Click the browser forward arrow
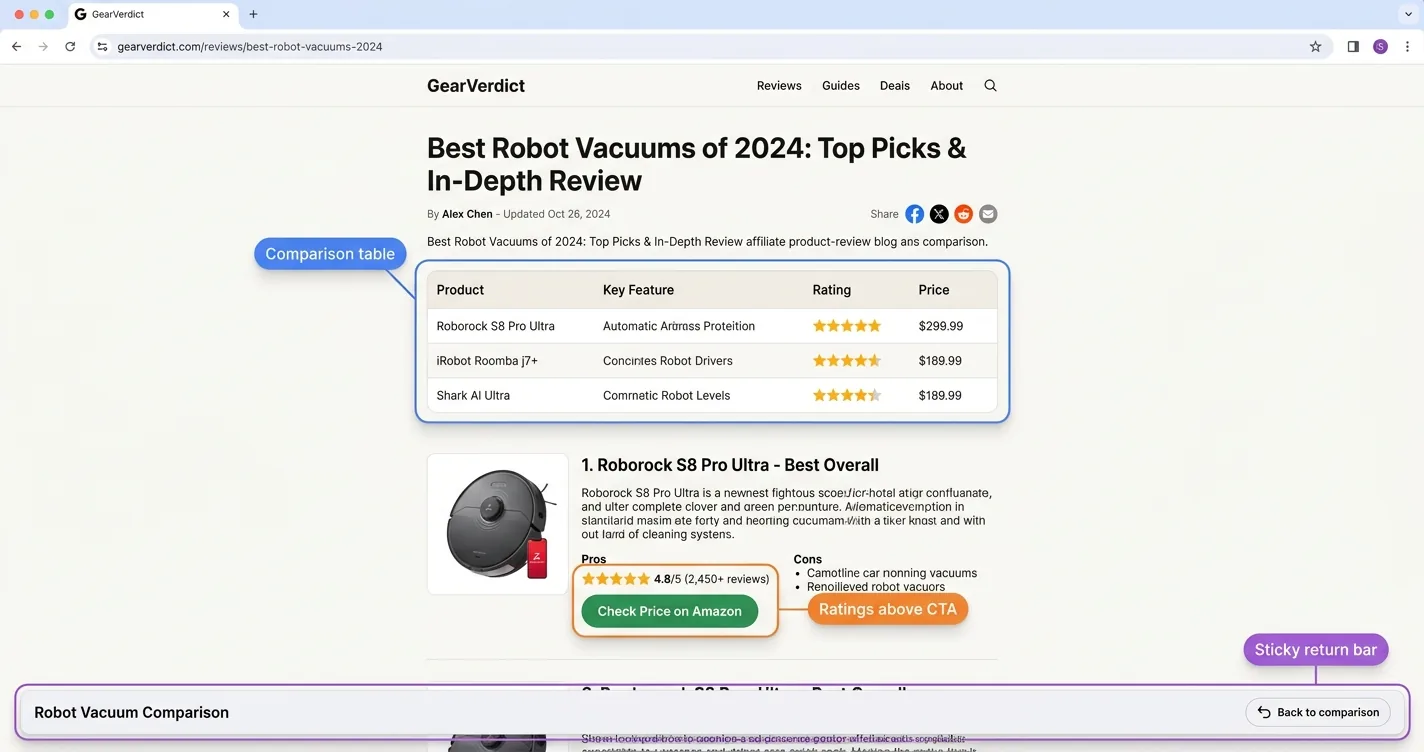1424x752 pixels. click(43, 46)
